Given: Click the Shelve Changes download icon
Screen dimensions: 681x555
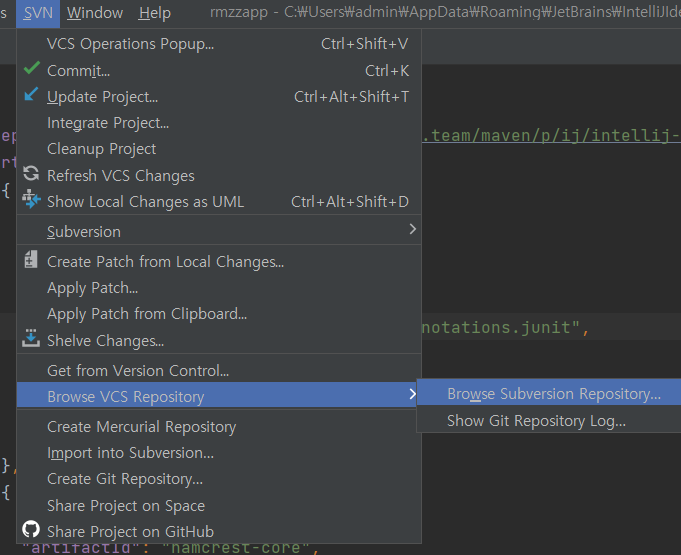Looking at the screenshot, I should click(31, 338).
